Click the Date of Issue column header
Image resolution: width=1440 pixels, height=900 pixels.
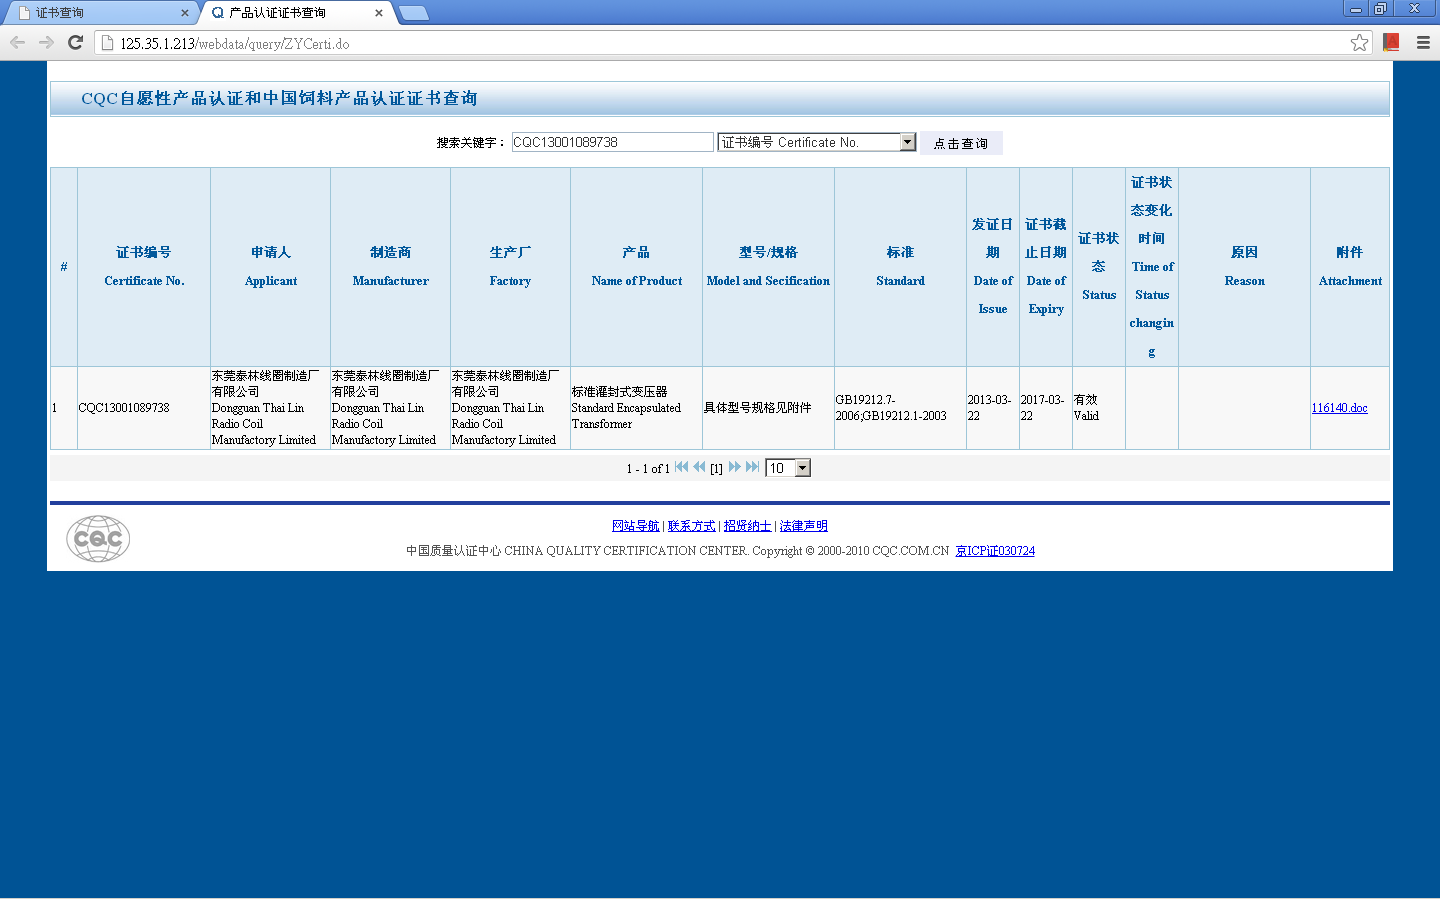(x=993, y=267)
